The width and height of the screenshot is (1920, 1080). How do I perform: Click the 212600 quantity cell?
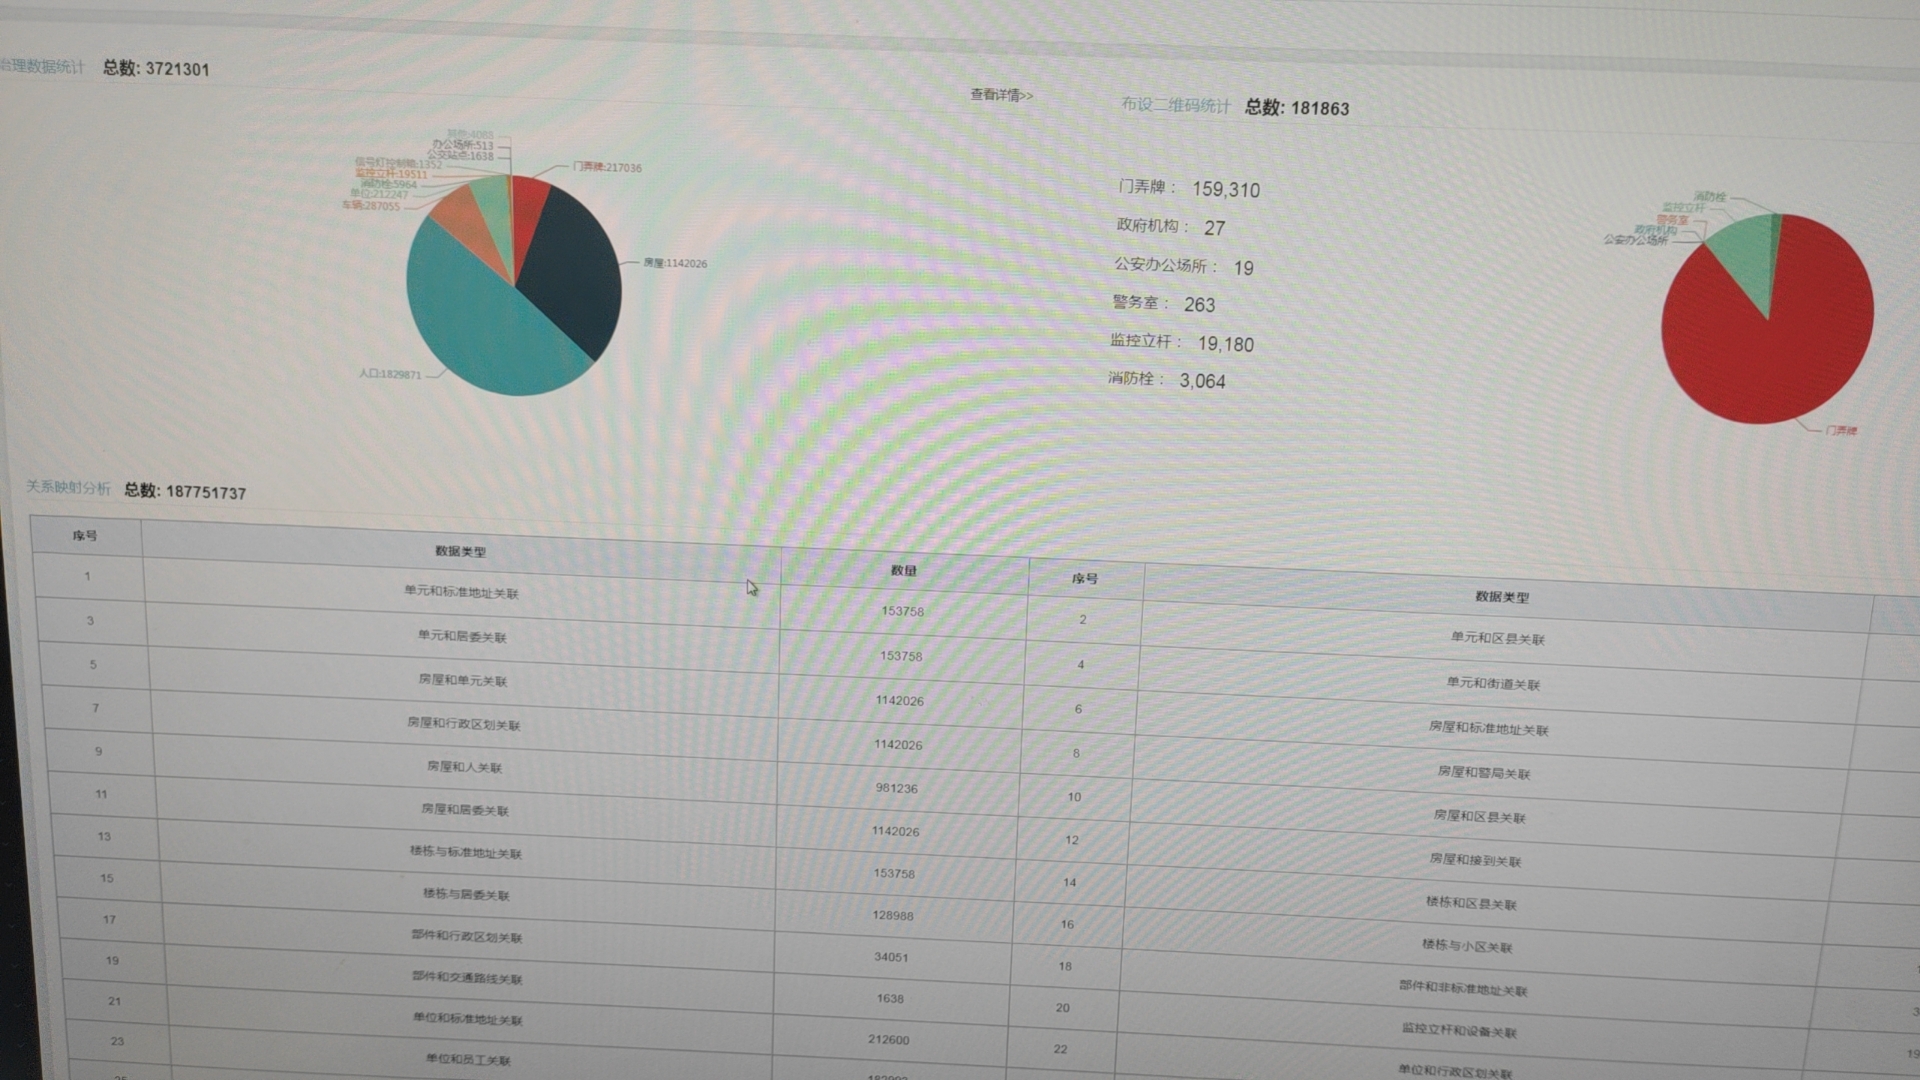(888, 1040)
